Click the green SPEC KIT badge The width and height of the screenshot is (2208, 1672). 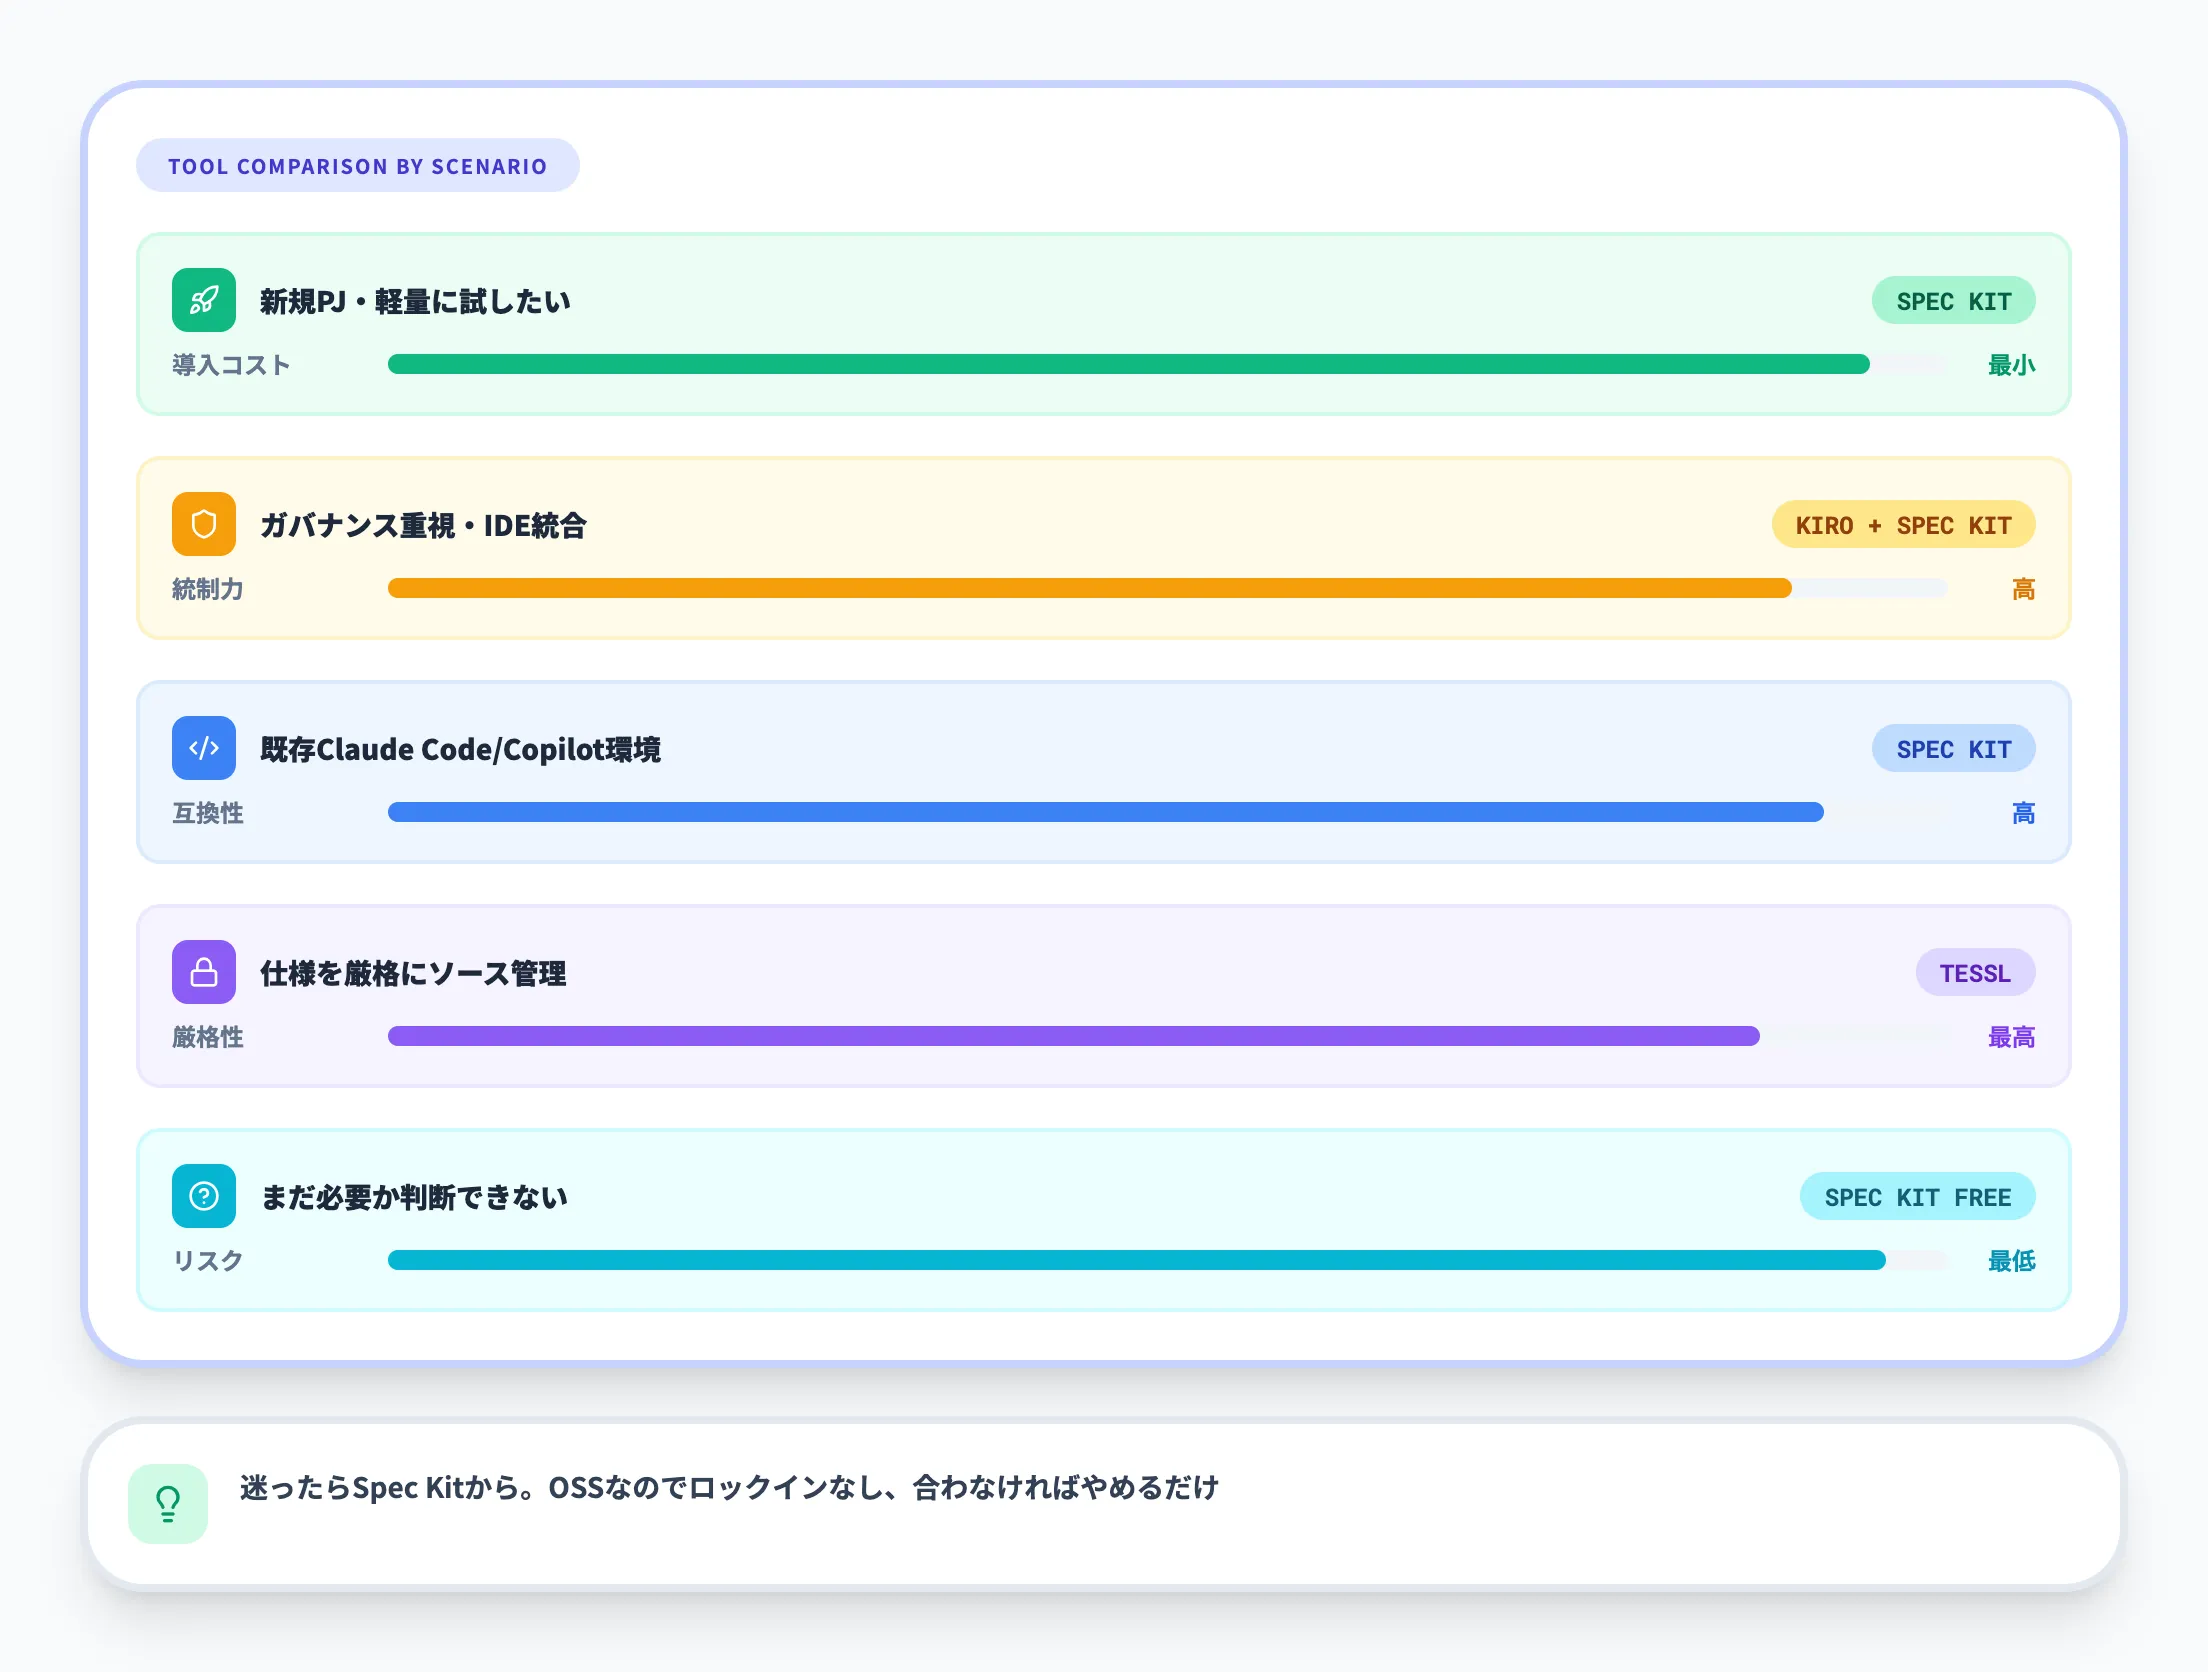tap(1953, 301)
